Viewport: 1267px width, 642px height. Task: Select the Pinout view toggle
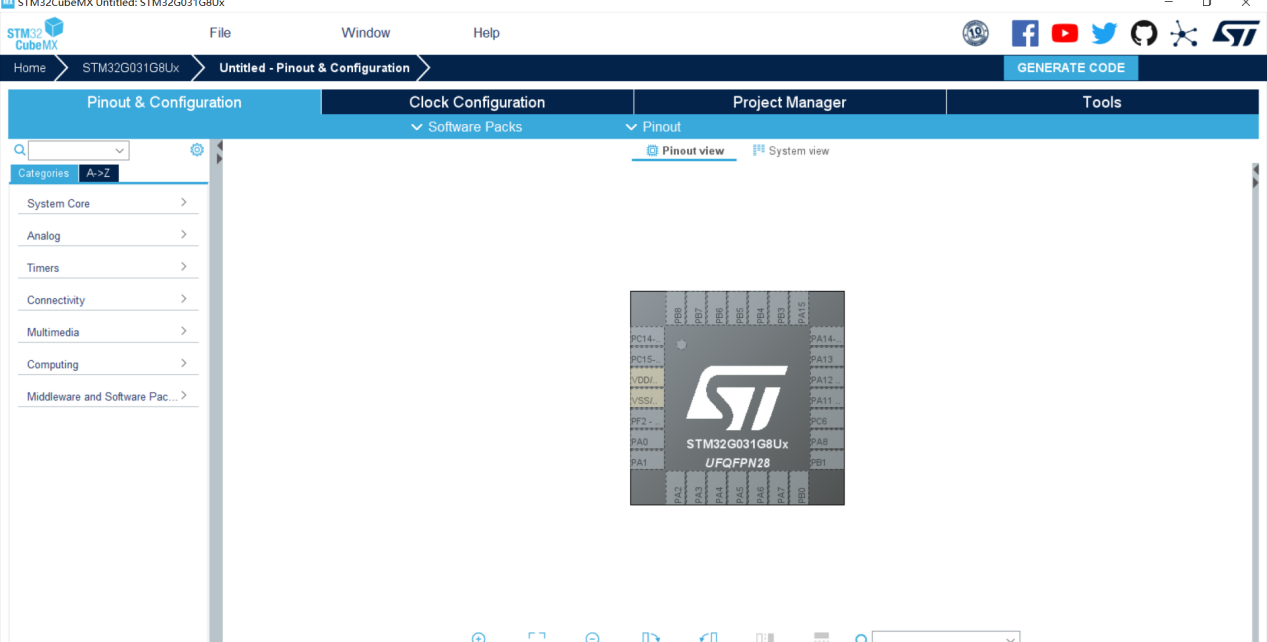[685, 151]
